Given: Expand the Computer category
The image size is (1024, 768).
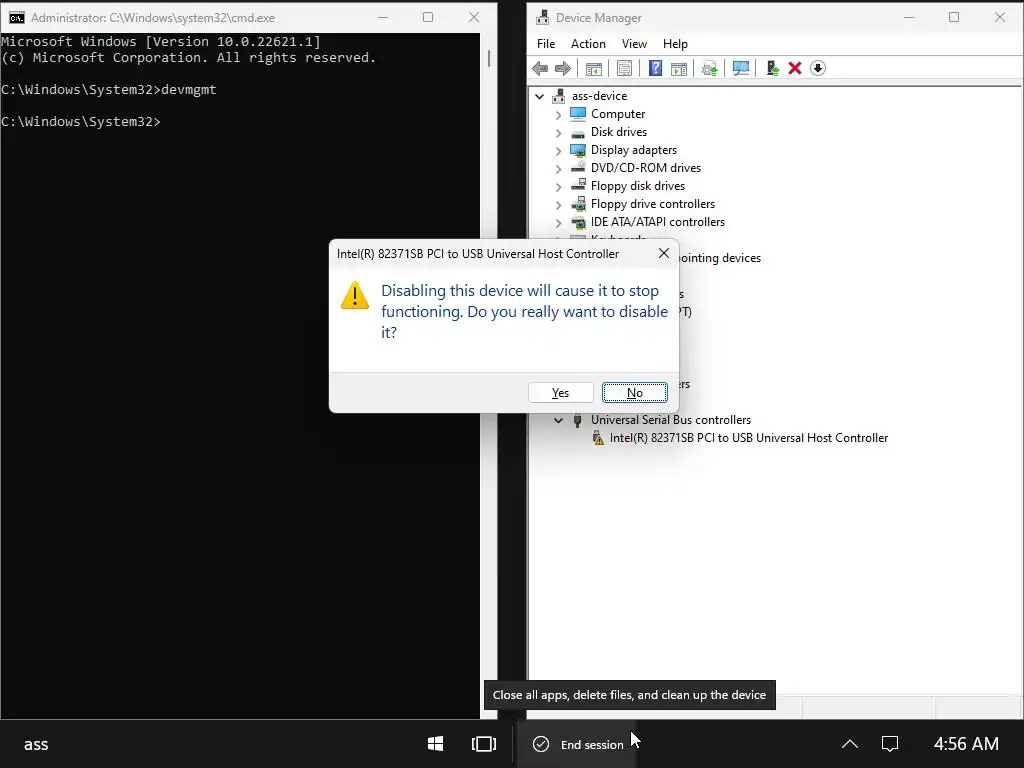Looking at the screenshot, I should point(558,115).
